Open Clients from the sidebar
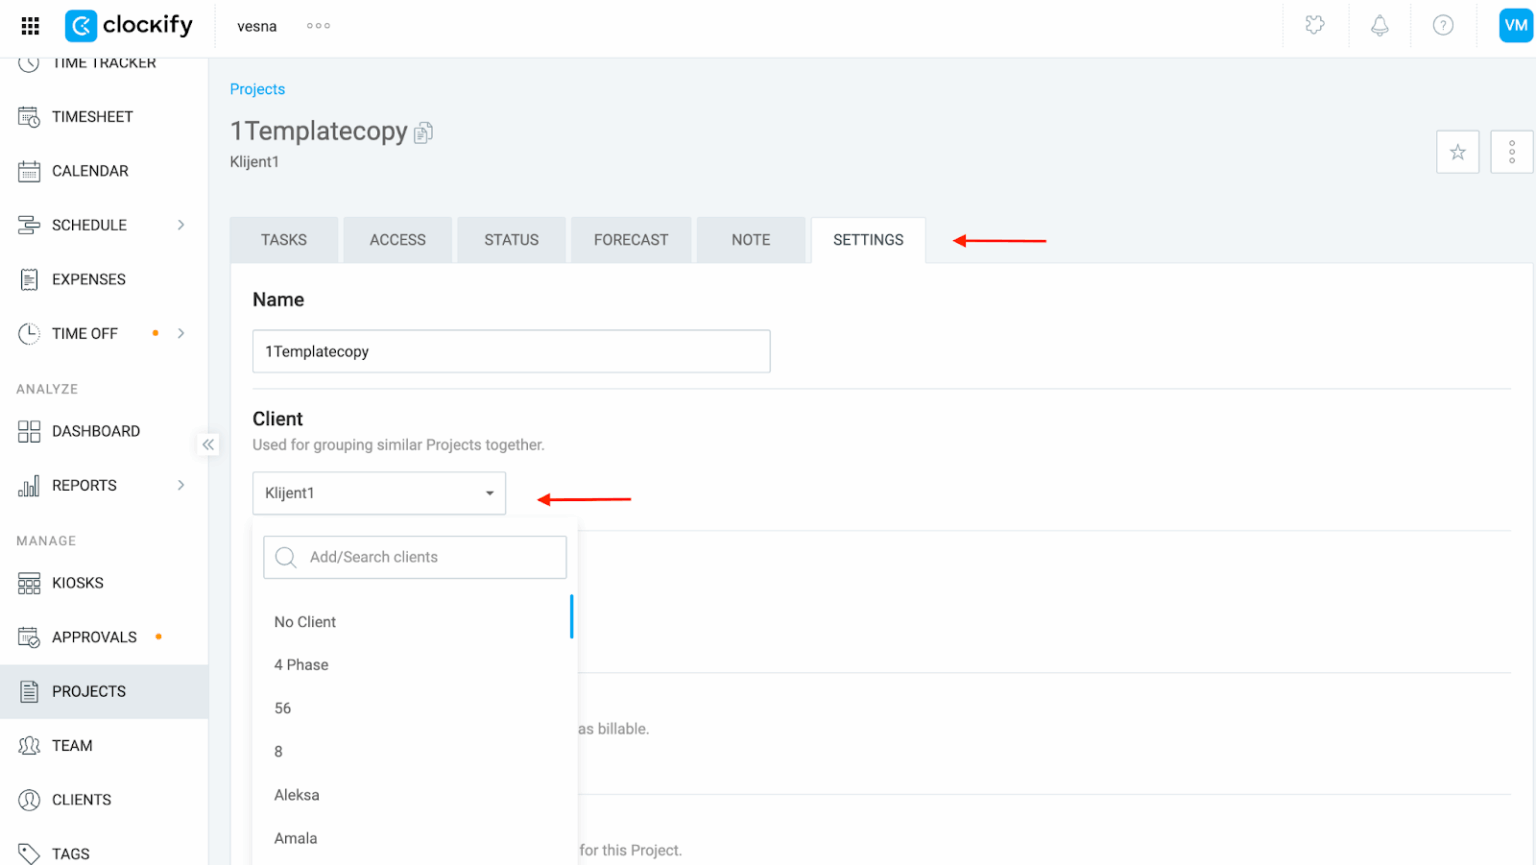The image size is (1536, 865). point(81,799)
